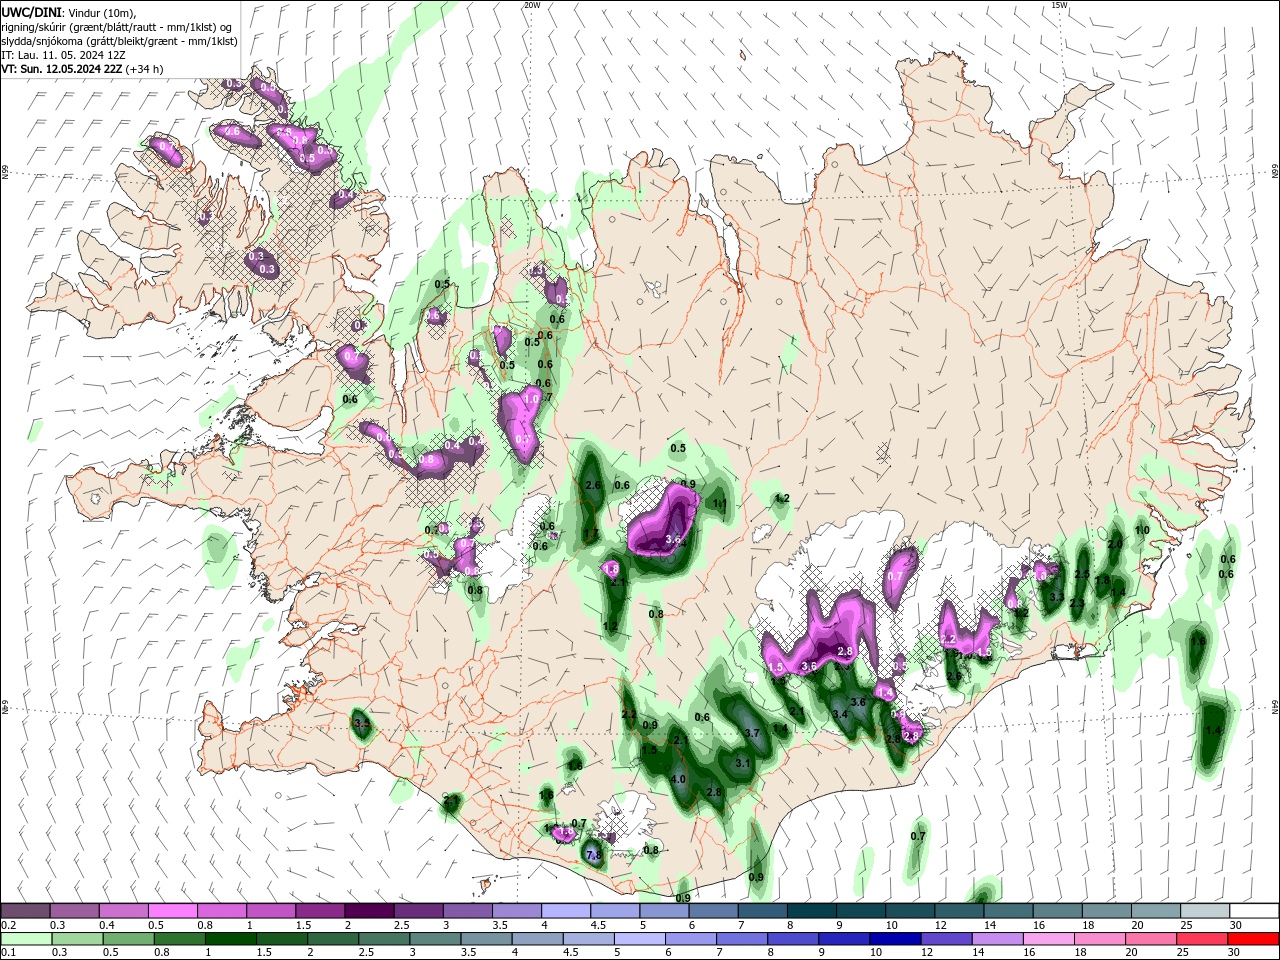Click the 'UWC/DINI: Vindur (10m)' title text
The image size is (1280, 960).
point(68,12)
